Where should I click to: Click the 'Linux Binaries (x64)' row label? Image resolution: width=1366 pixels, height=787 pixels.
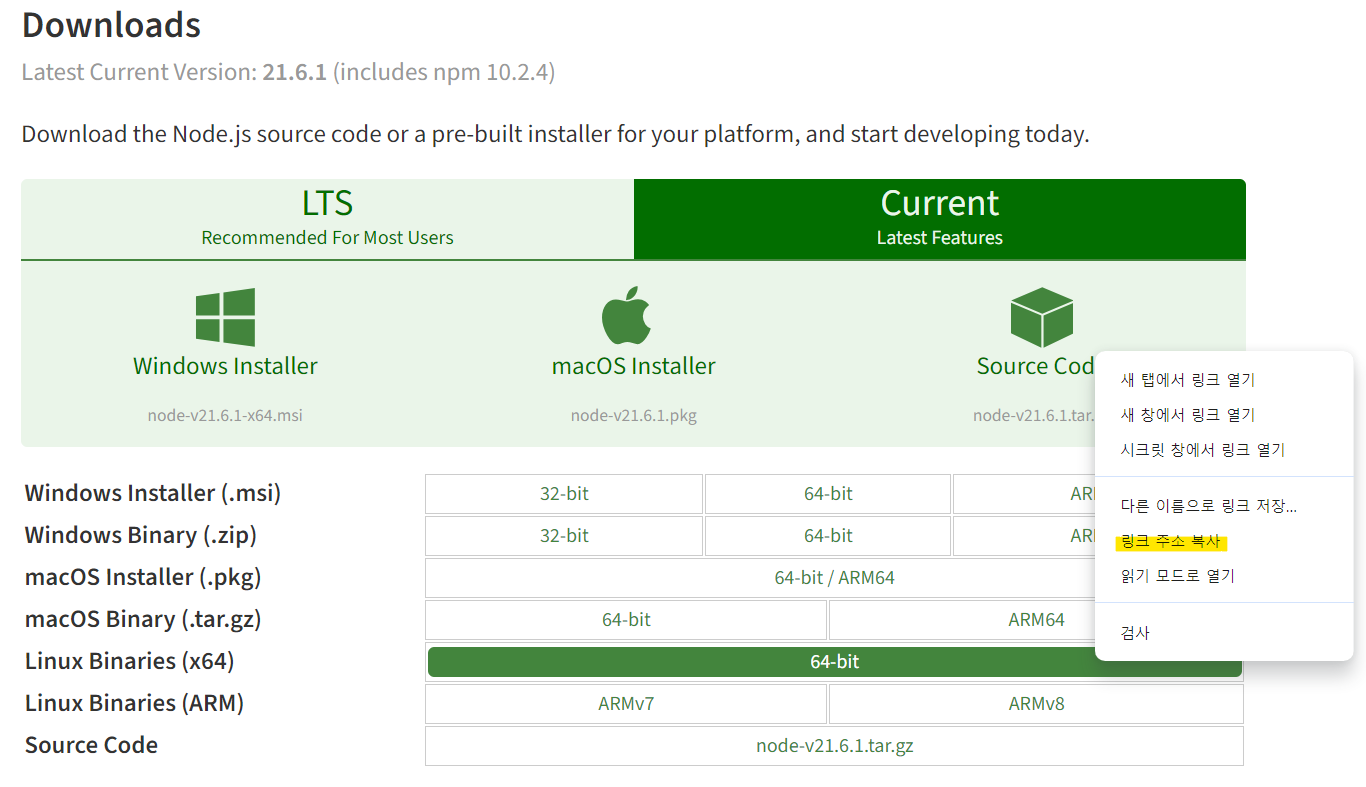[x=130, y=662]
